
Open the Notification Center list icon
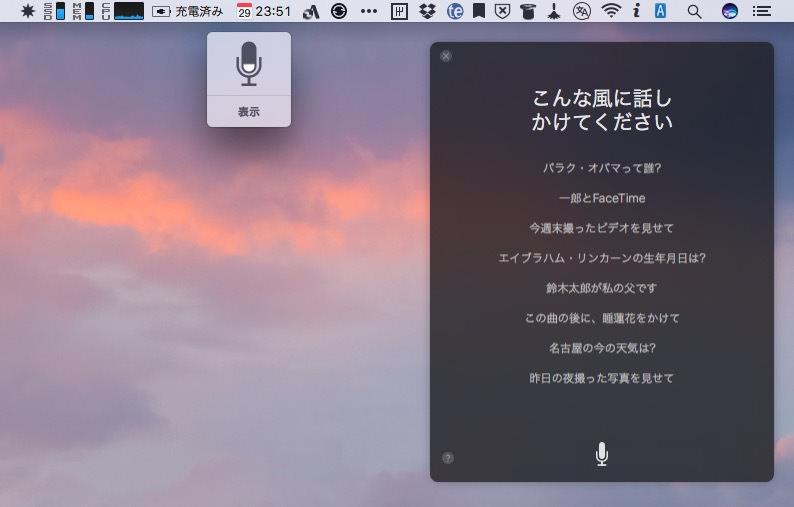(x=762, y=11)
